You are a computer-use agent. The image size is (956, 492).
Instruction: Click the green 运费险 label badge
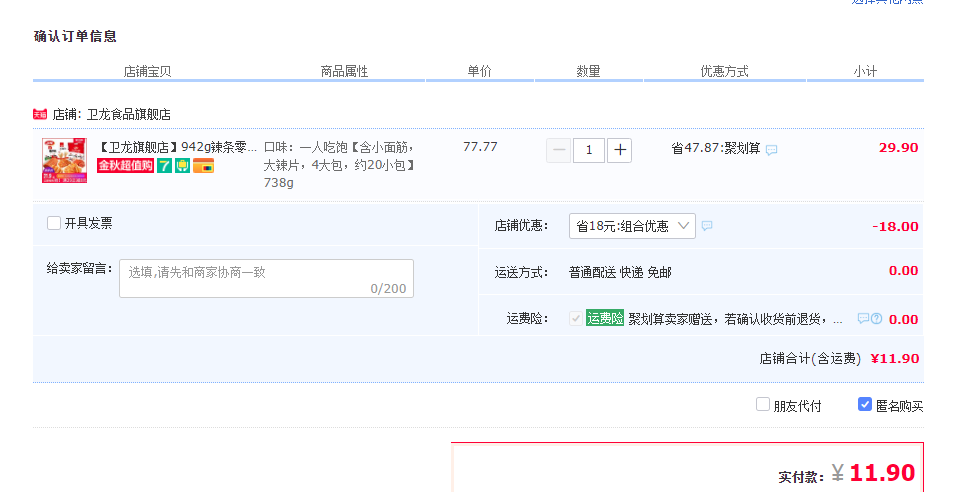(x=605, y=318)
